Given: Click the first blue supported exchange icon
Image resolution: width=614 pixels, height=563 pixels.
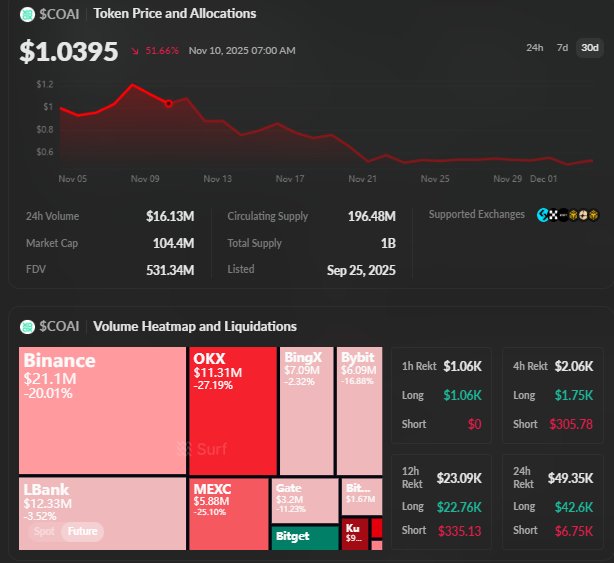Looking at the screenshot, I should [543, 215].
